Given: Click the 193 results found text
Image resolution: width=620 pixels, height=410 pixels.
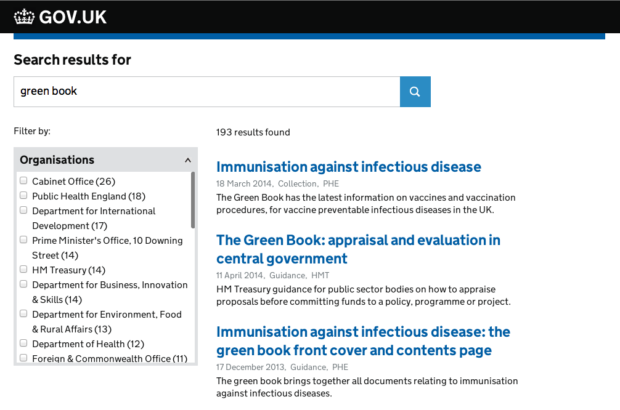Looking at the screenshot, I should tap(253, 132).
